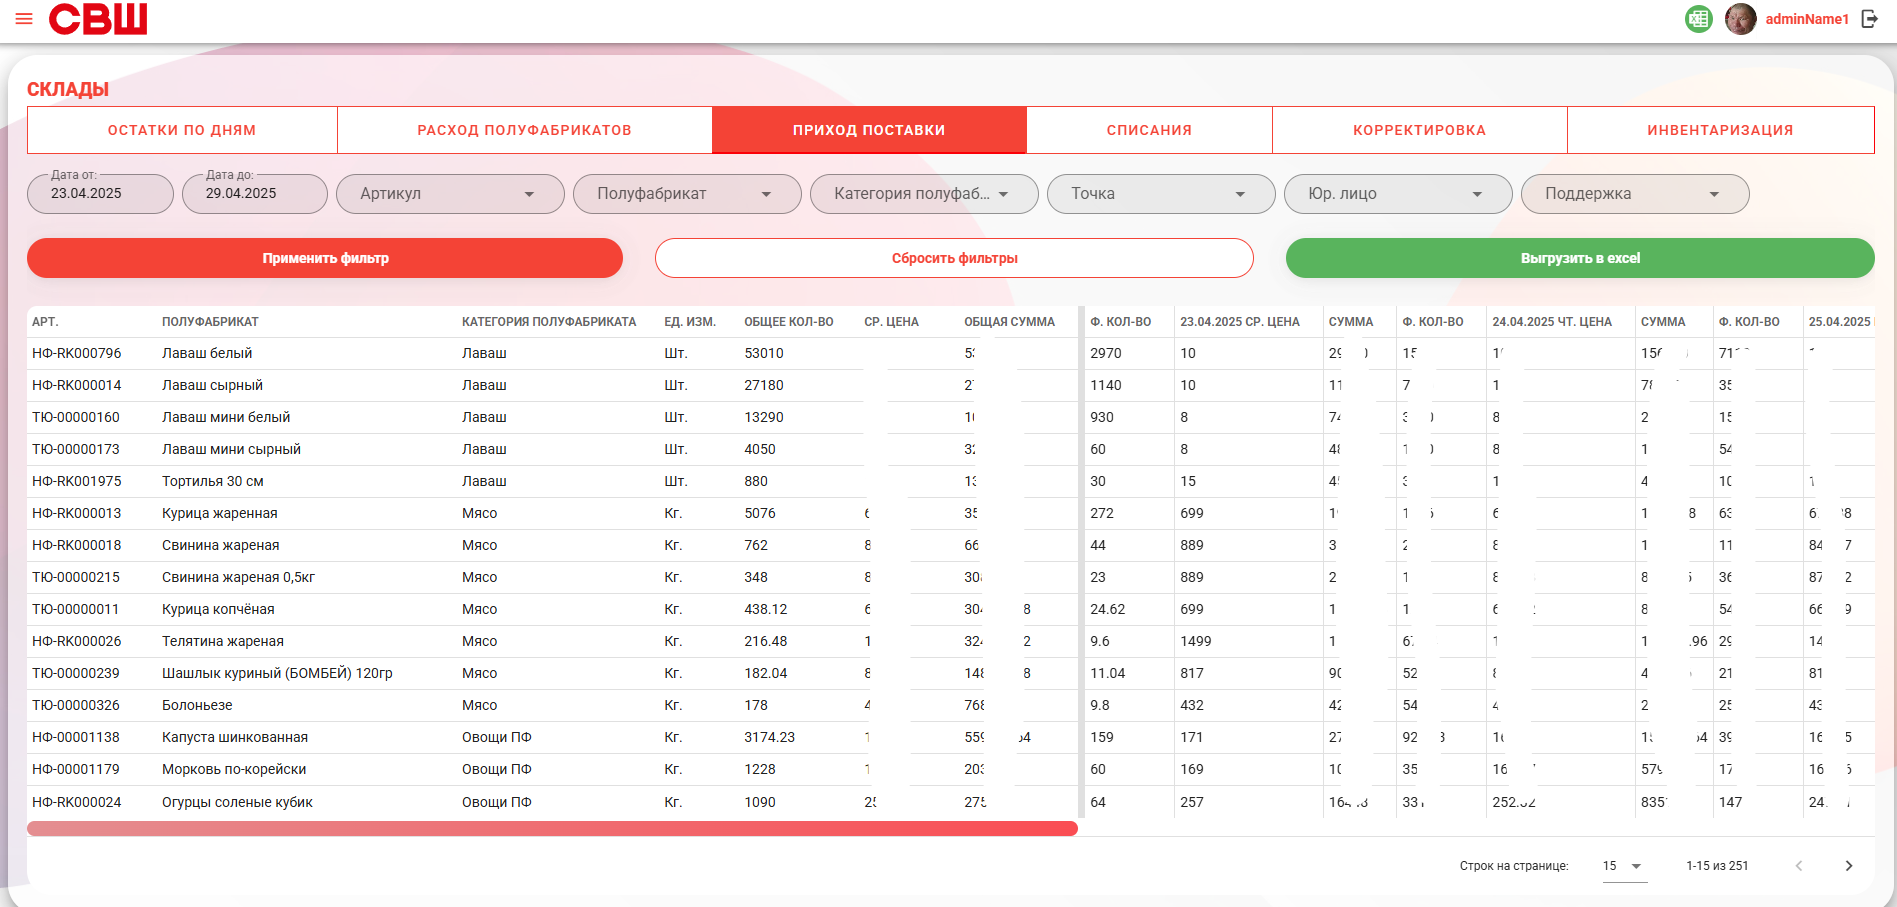Go to previous table page
The height and width of the screenshot is (907, 1897).
pyautogui.click(x=1799, y=866)
